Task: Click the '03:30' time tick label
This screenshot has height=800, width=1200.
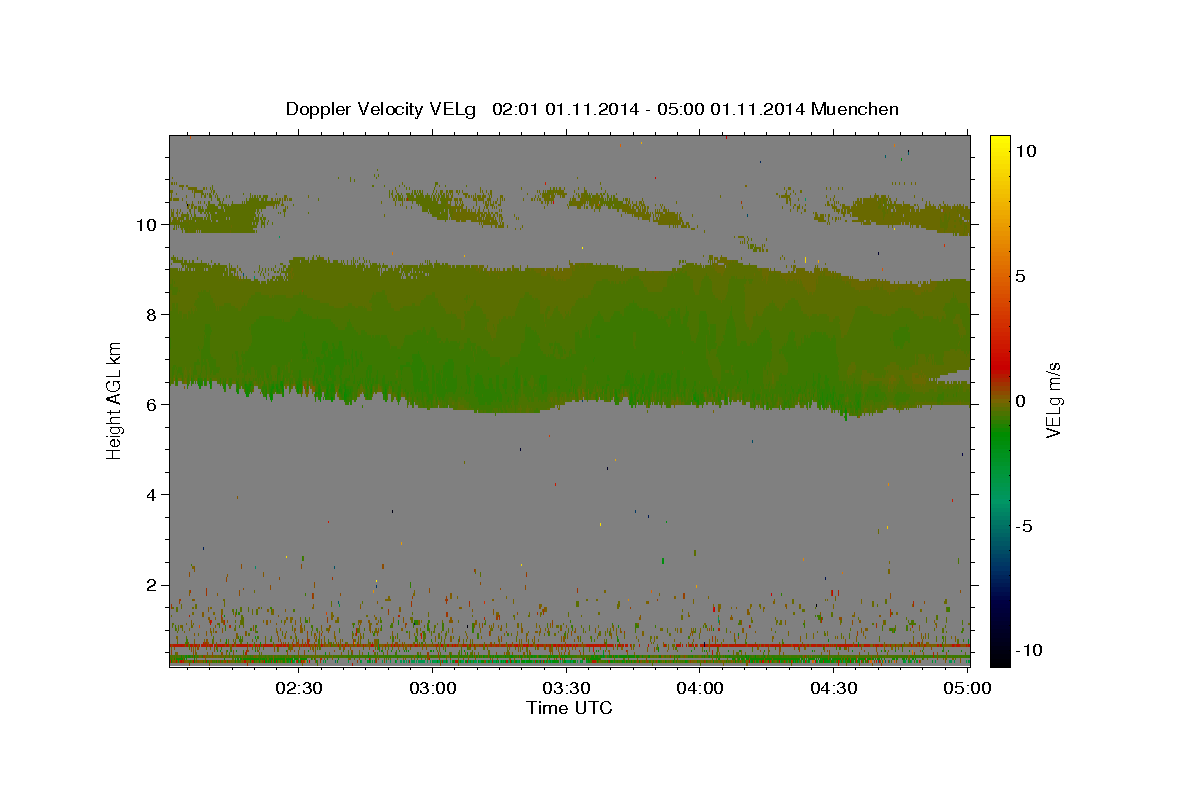Action: click(x=566, y=688)
